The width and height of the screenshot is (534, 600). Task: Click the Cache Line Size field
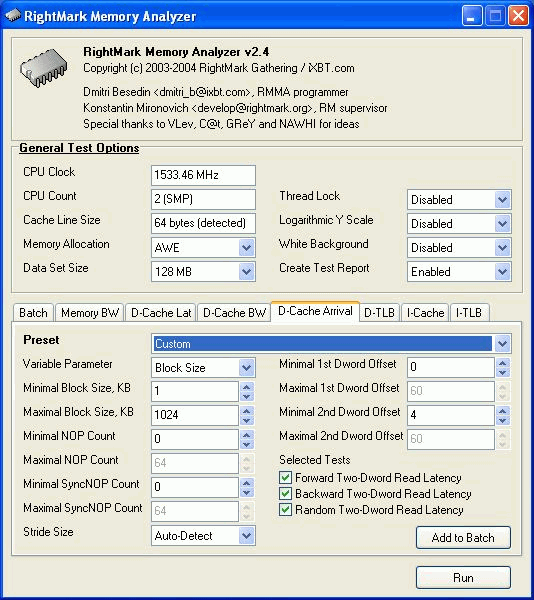203,223
